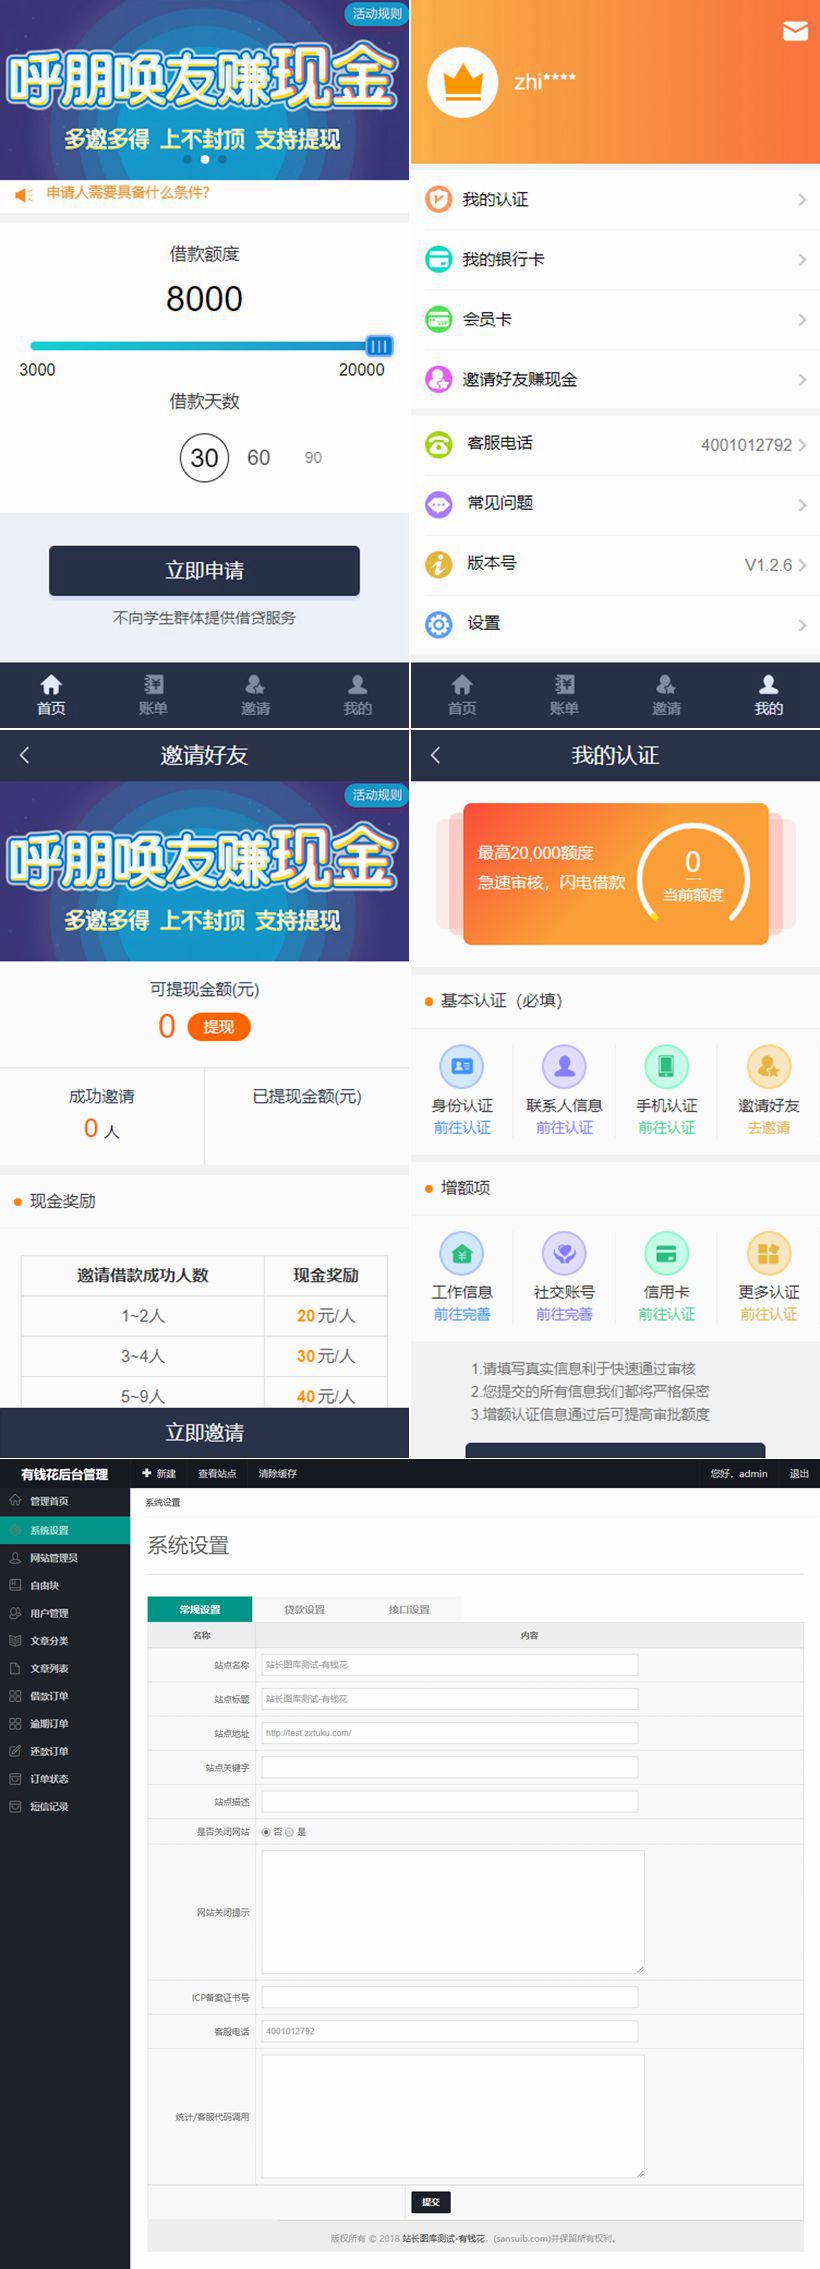Select 是 radio for 是否关闭网站
This screenshot has width=820, height=2269.
290,1832
